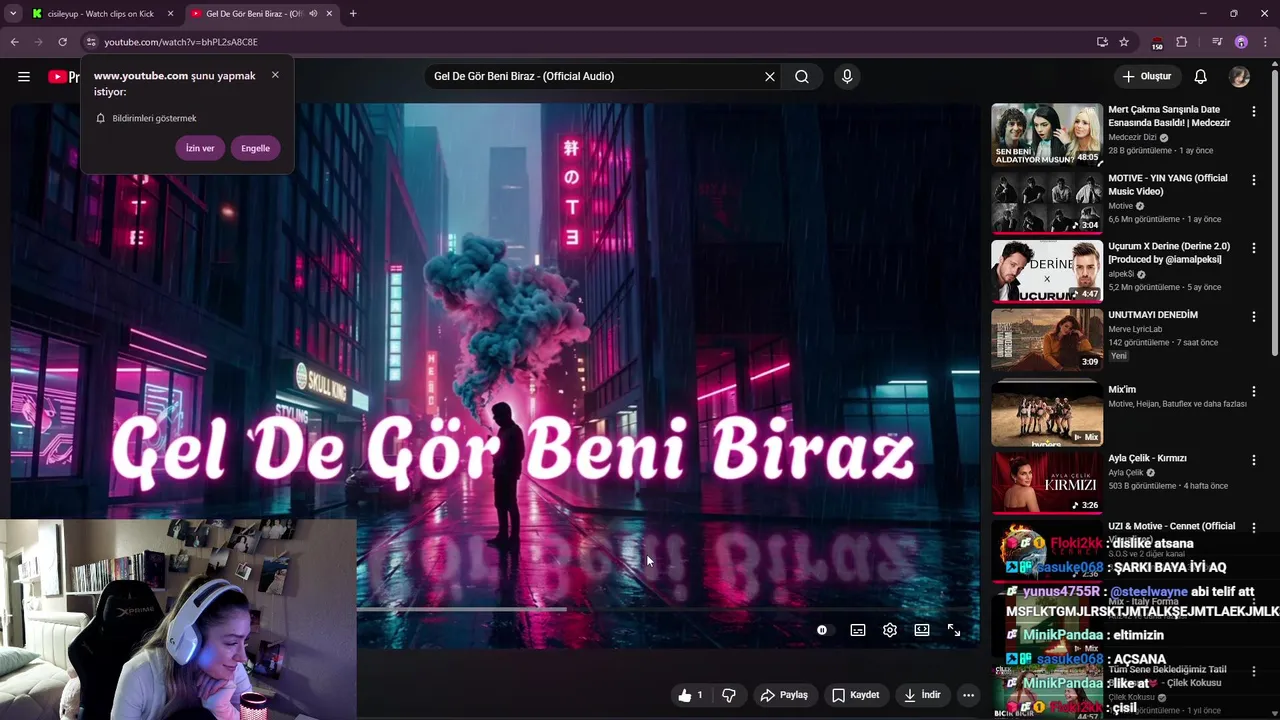Open the tab search dropdown arrow
The image size is (1280, 720).
[x=12, y=14]
